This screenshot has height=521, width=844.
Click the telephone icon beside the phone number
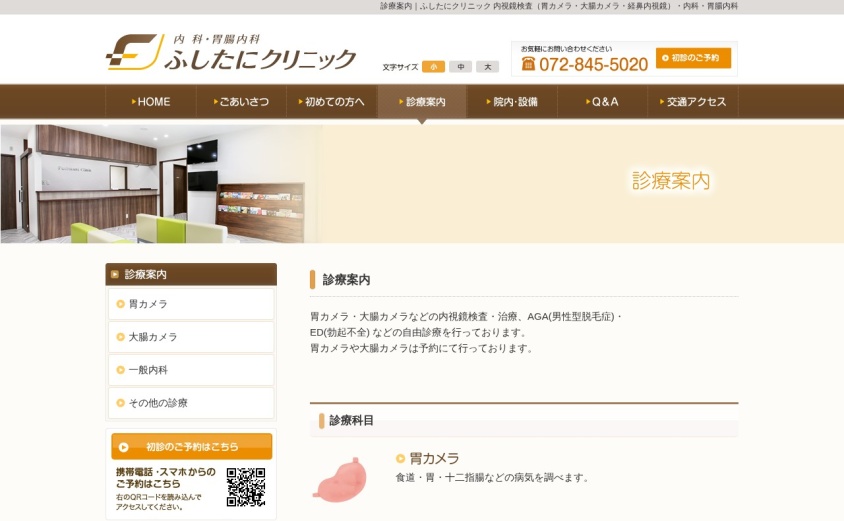point(528,64)
